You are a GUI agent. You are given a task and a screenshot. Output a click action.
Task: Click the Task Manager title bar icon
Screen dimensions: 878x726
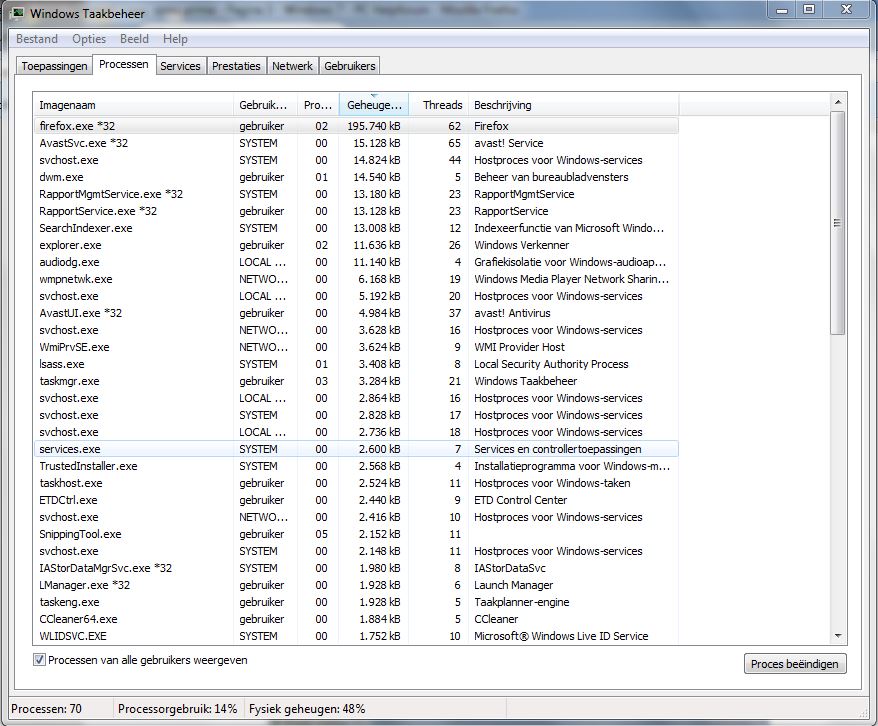pos(17,13)
